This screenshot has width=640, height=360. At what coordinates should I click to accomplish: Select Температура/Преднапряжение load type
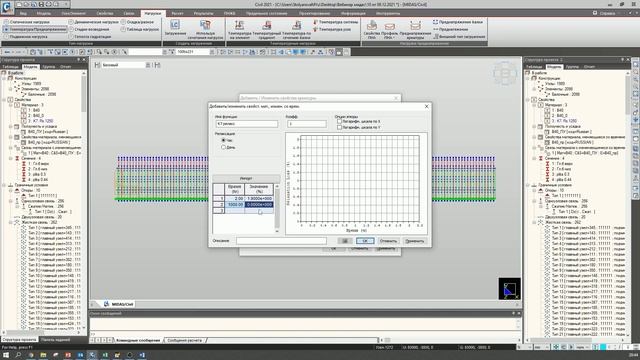35,29
